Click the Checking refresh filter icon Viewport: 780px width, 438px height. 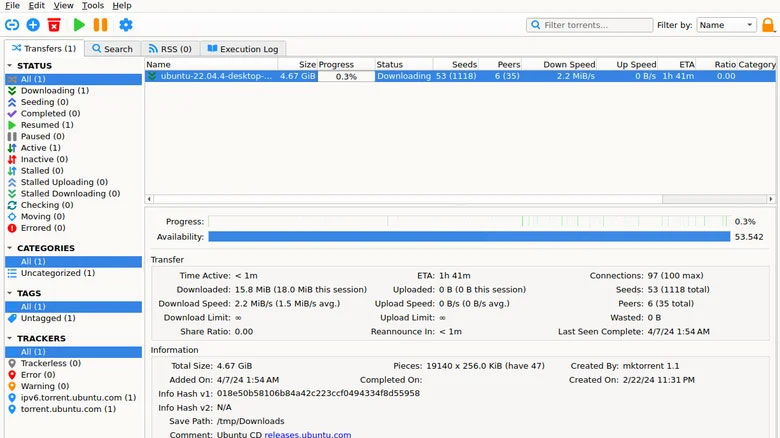pyautogui.click(x=12, y=205)
